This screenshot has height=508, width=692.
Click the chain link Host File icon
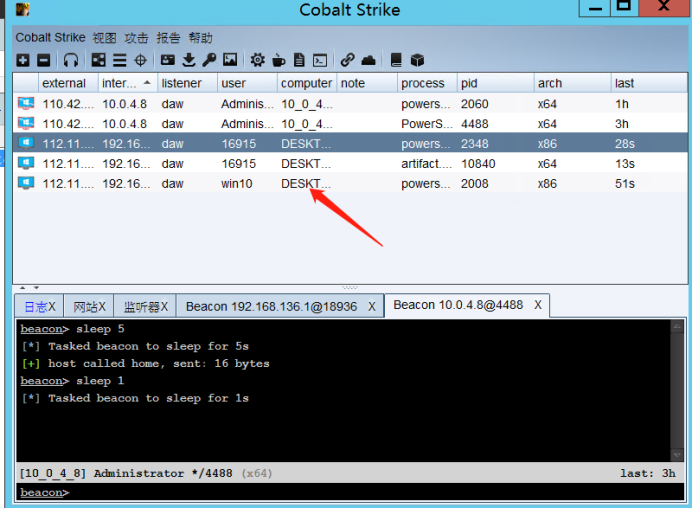(348, 60)
